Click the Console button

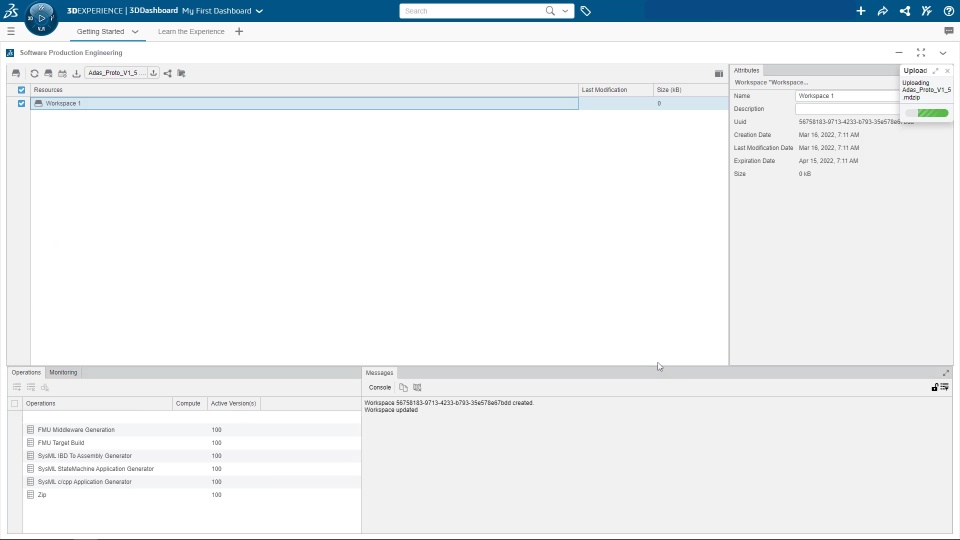tap(380, 387)
